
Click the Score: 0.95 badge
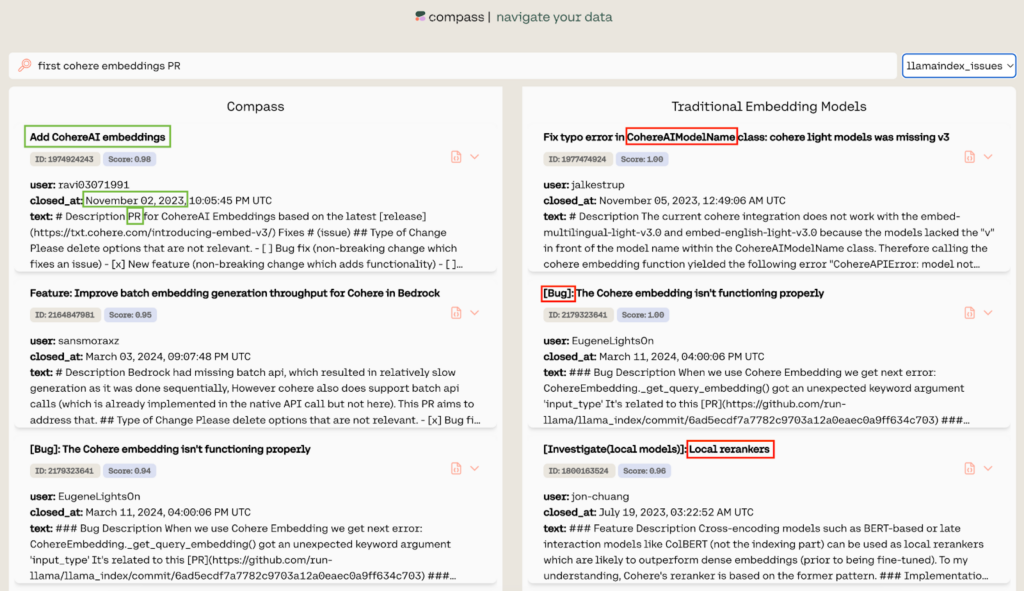point(130,315)
